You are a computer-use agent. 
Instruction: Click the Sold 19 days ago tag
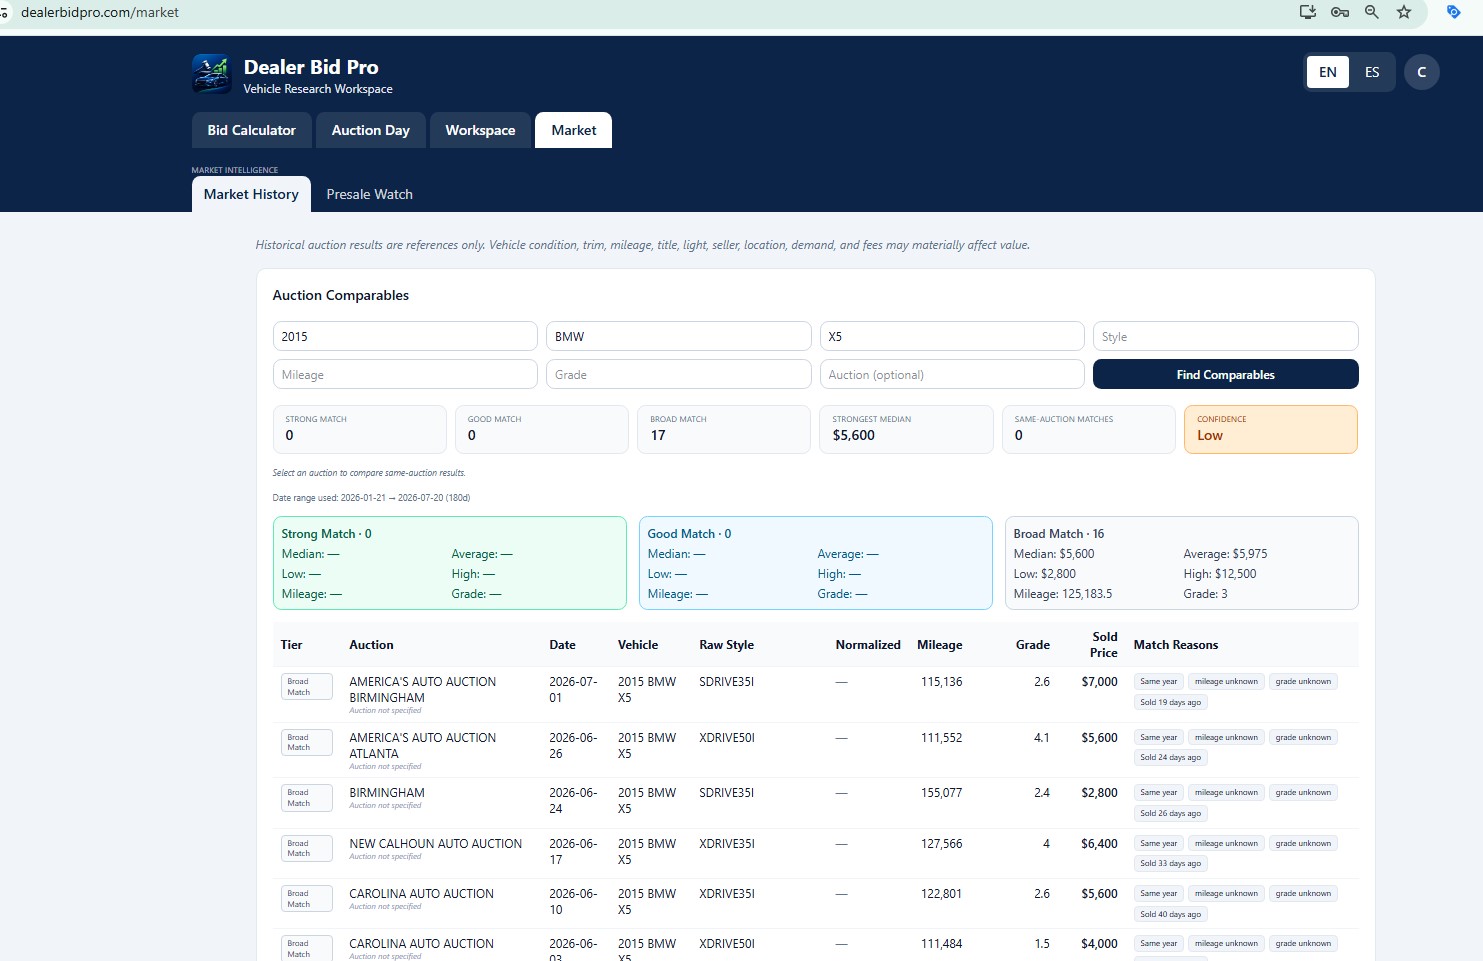click(x=1170, y=702)
